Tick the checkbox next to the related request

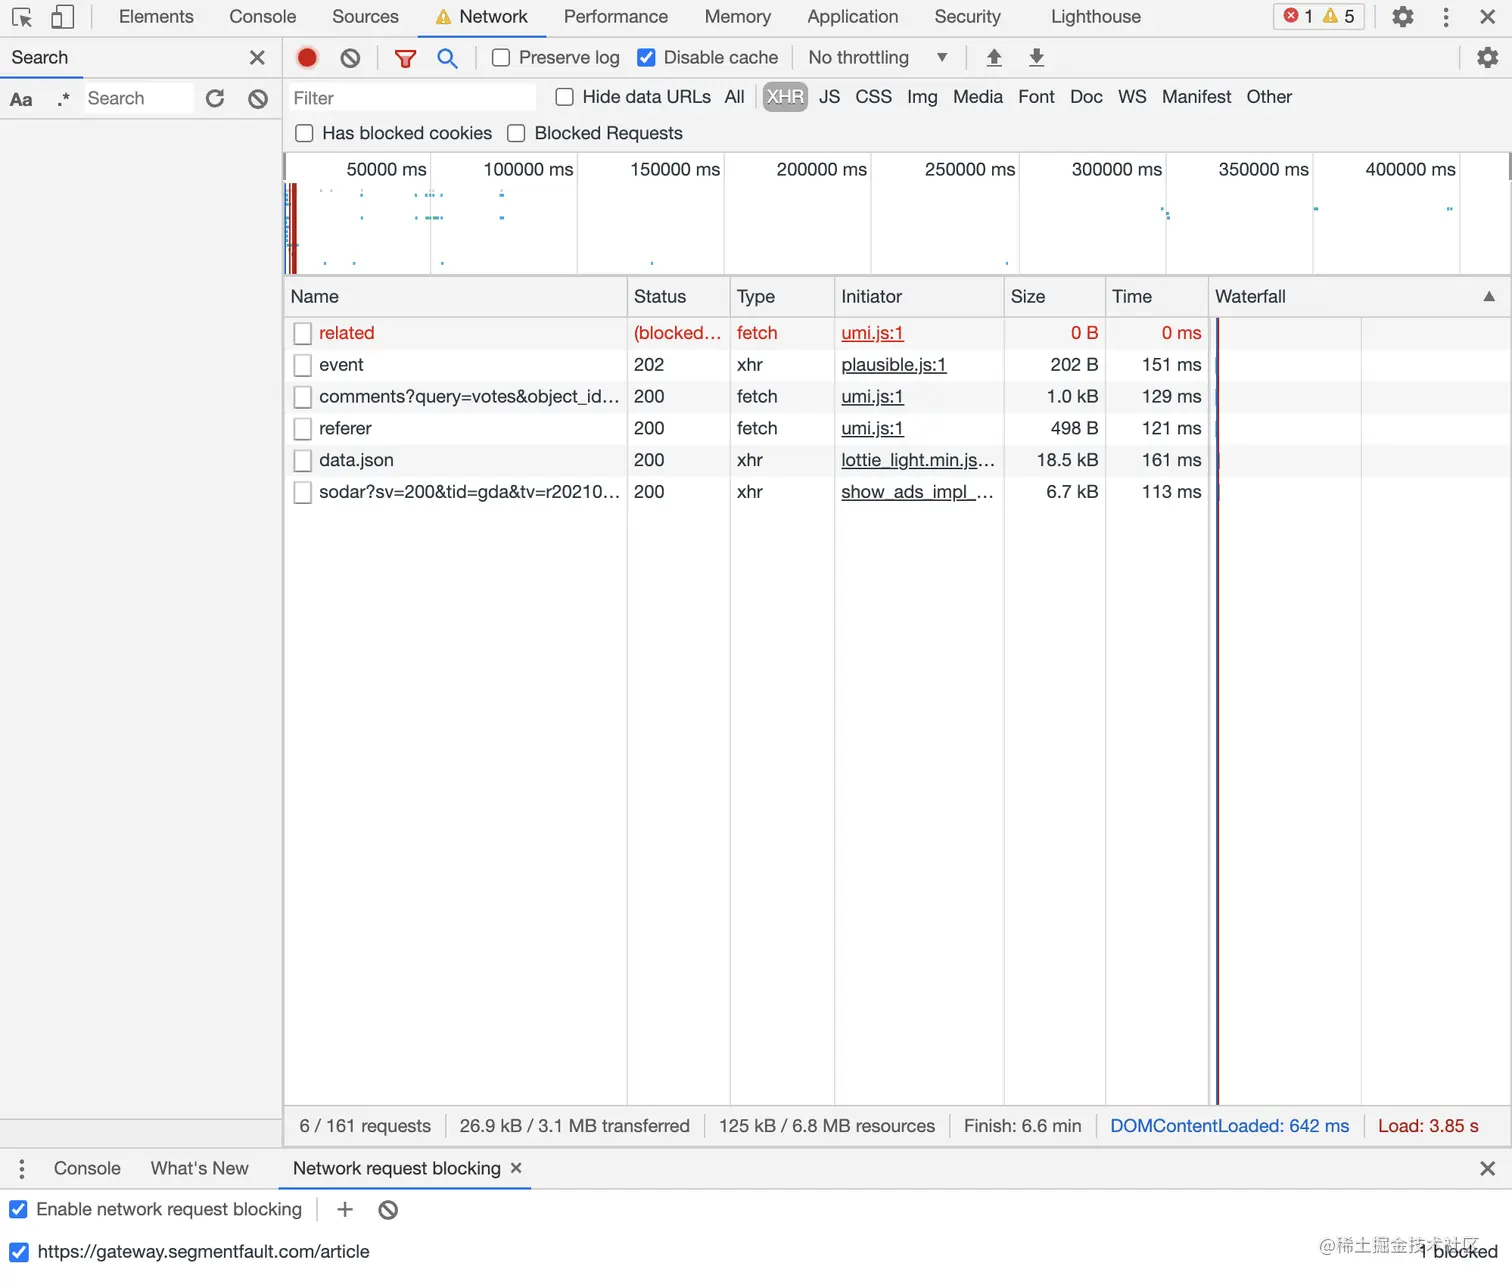click(x=303, y=333)
